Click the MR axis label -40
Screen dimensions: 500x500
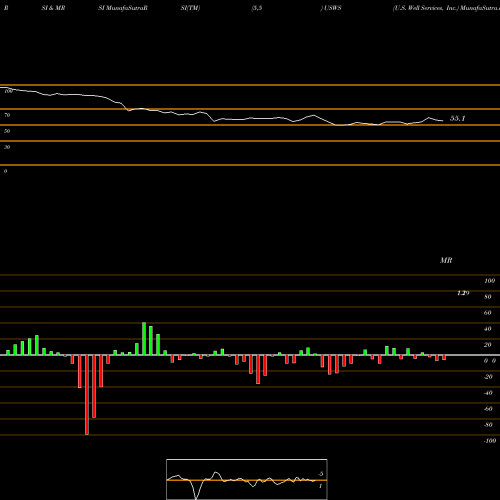[x=488, y=393]
